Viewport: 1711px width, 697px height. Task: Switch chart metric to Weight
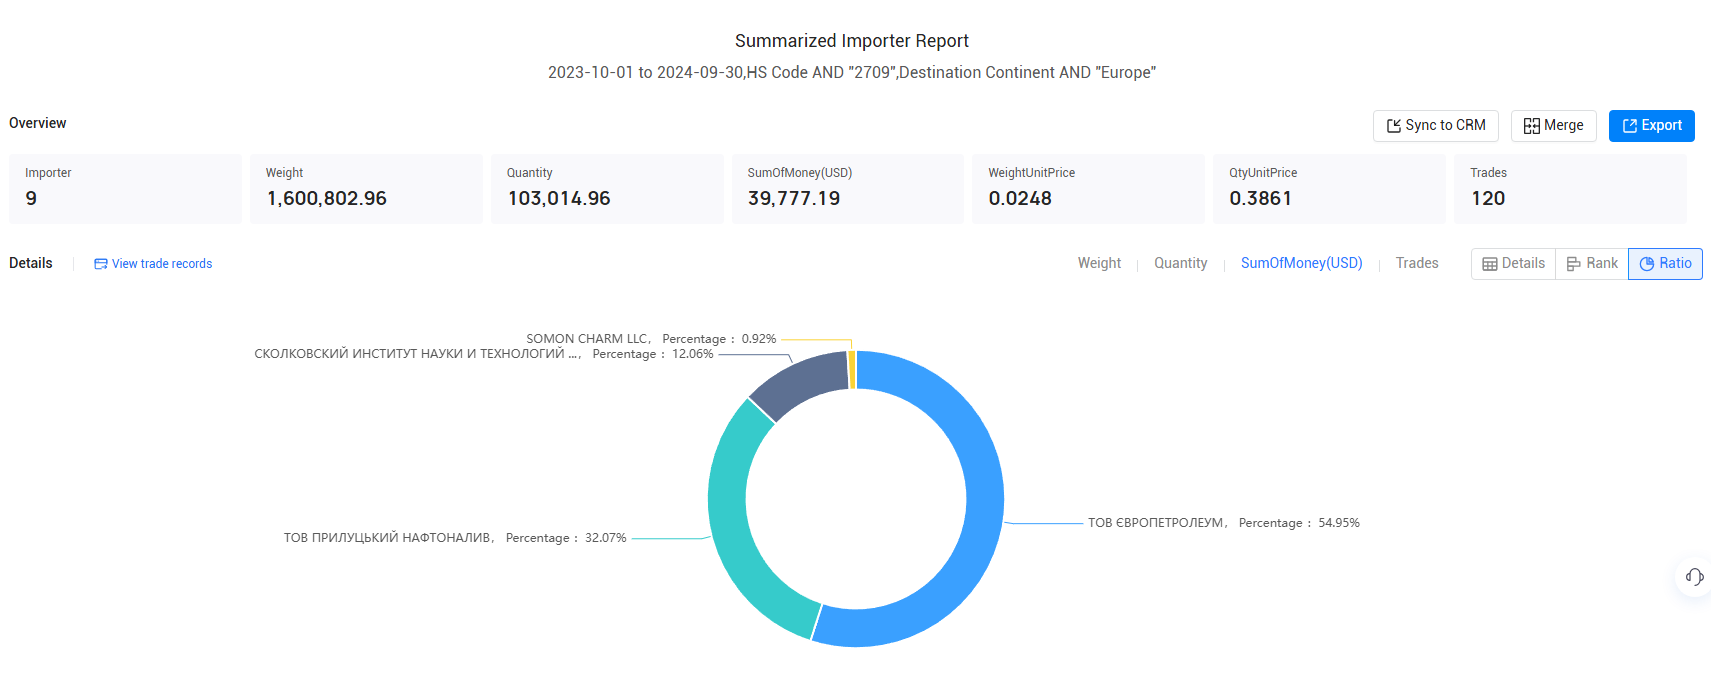pyautogui.click(x=1099, y=263)
